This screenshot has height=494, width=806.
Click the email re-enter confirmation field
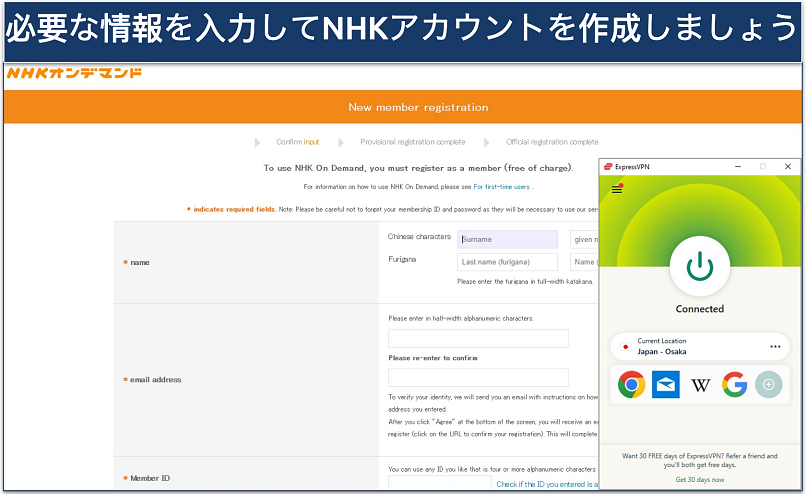(x=478, y=377)
